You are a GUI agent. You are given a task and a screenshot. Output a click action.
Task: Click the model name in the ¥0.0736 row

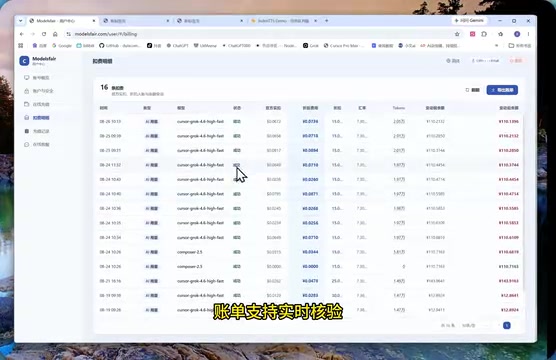tap(200, 121)
